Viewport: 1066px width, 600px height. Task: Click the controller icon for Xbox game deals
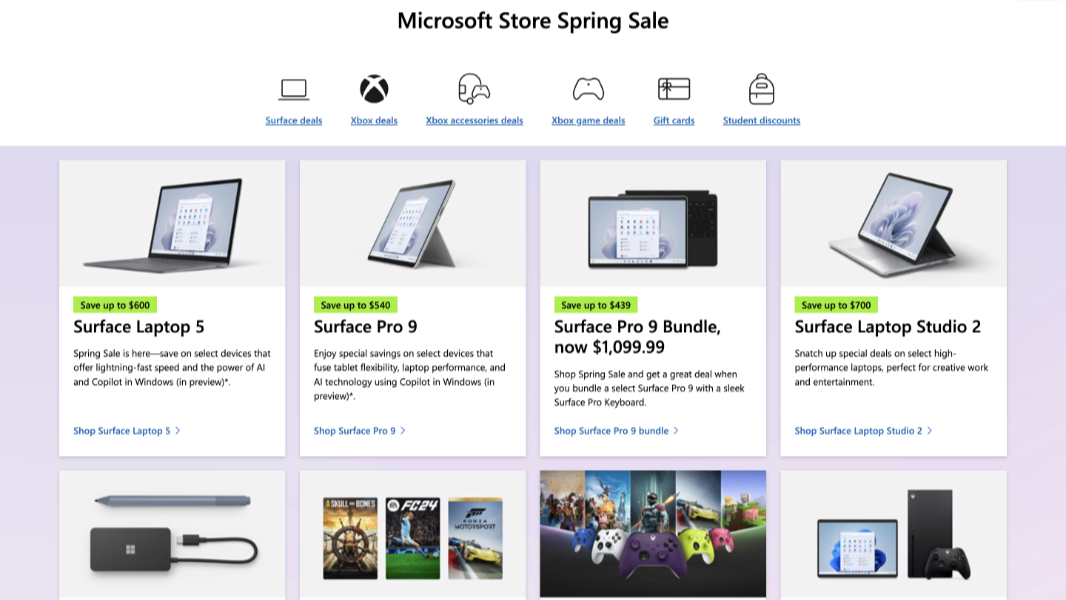(587, 88)
